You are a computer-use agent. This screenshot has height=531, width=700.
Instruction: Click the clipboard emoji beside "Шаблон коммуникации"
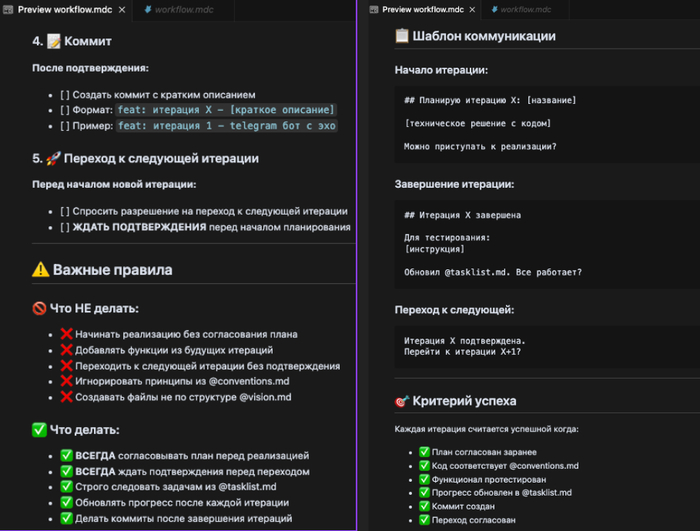pyautogui.click(x=404, y=37)
